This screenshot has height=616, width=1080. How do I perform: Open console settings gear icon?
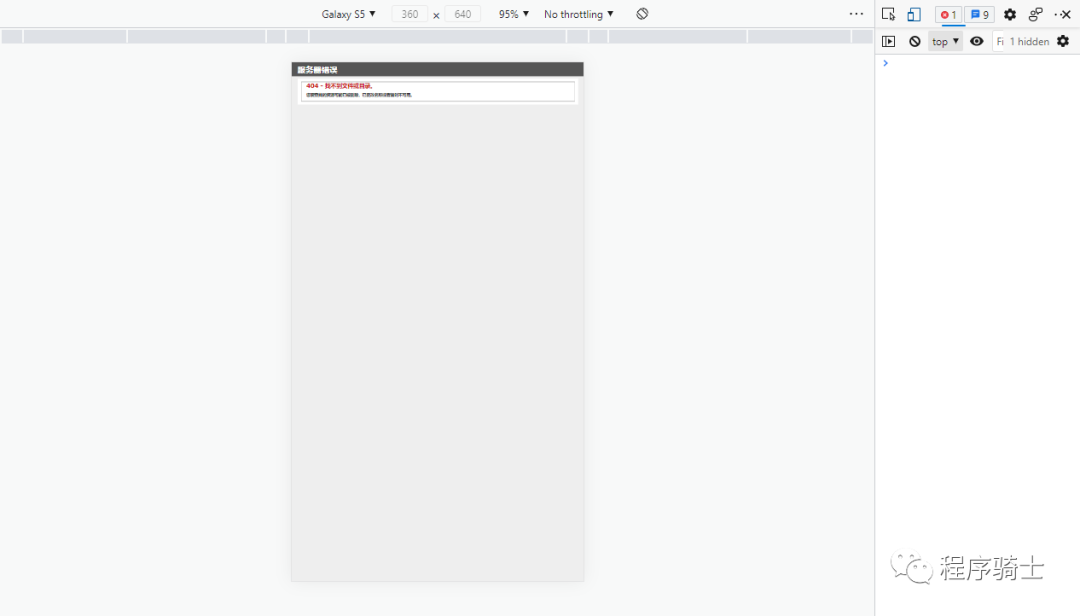click(x=1063, y=41)
